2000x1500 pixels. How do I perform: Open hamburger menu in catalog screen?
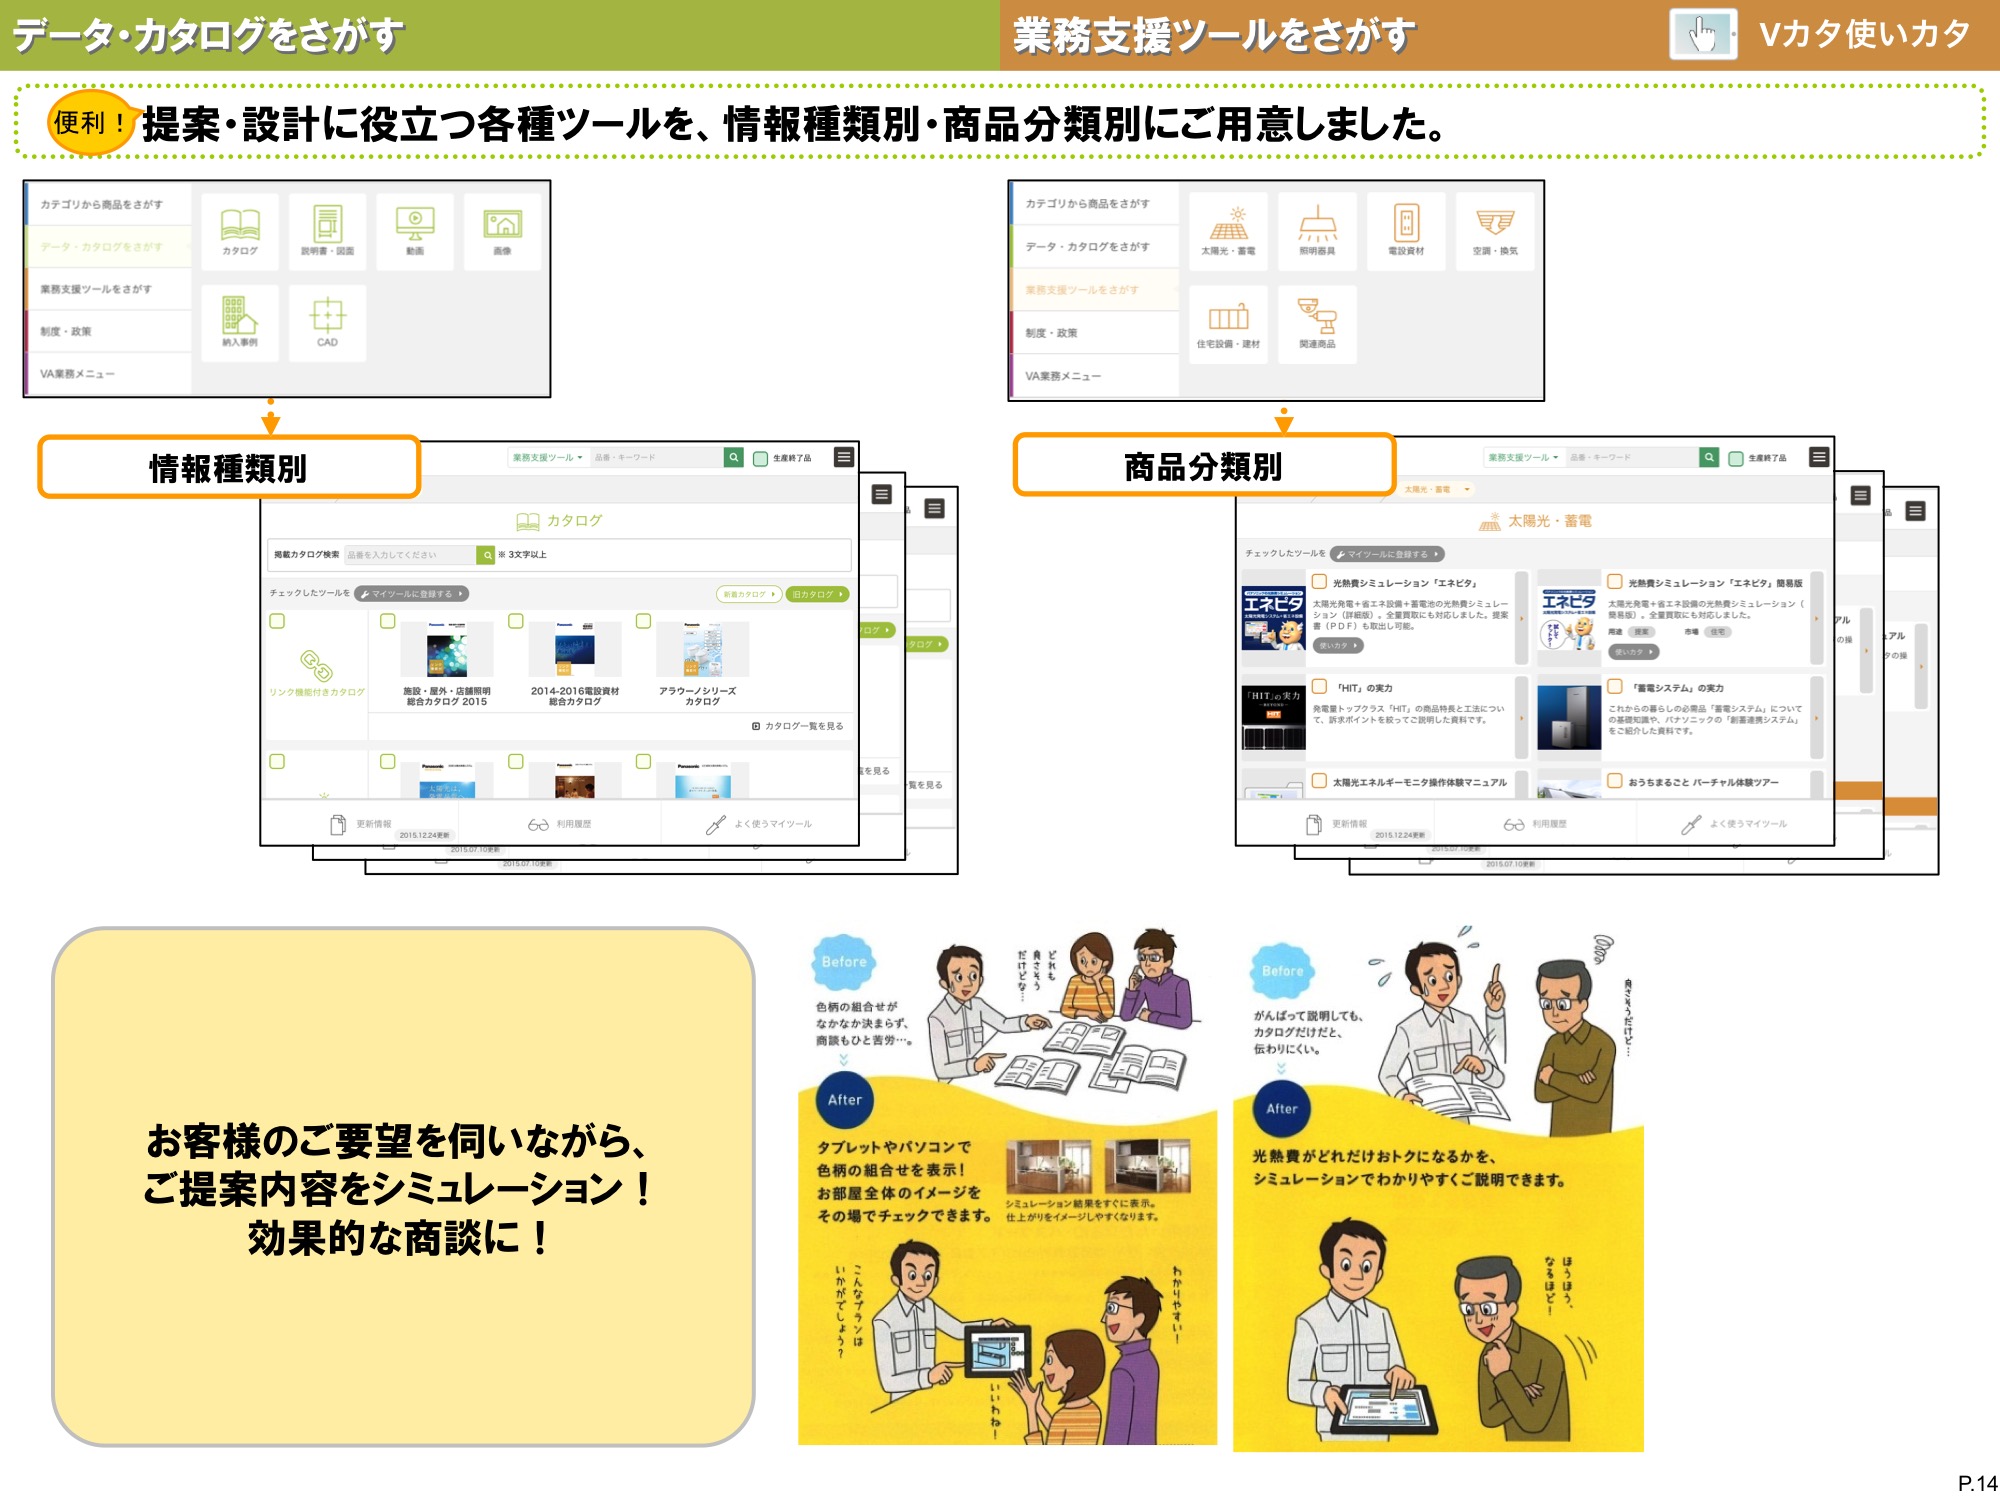point(844,457)
